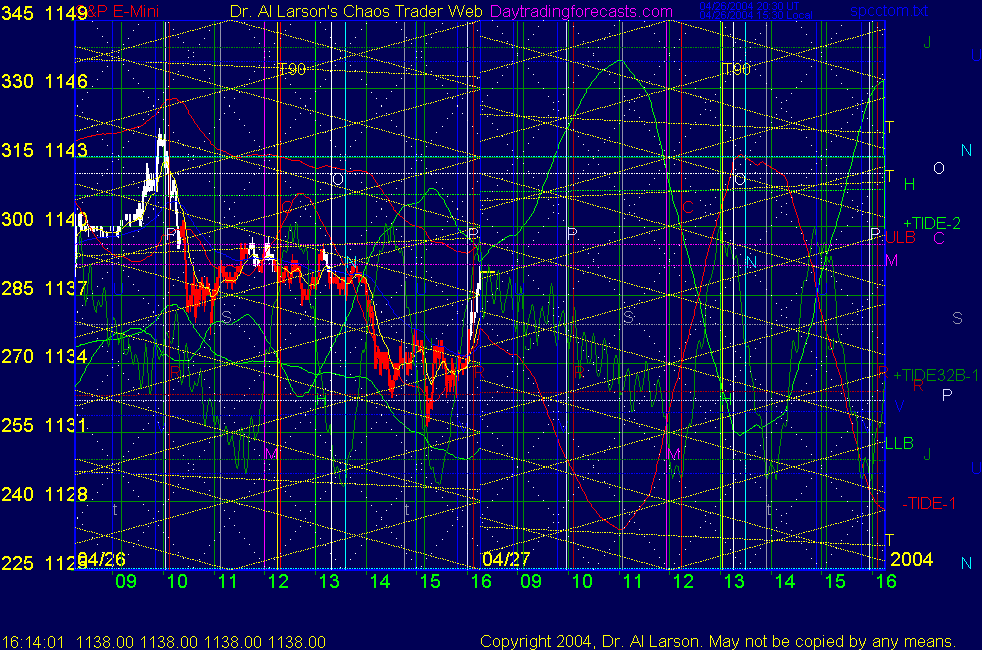Click the green "LLB" band label
Screen dimensions: 982x650
899,443
